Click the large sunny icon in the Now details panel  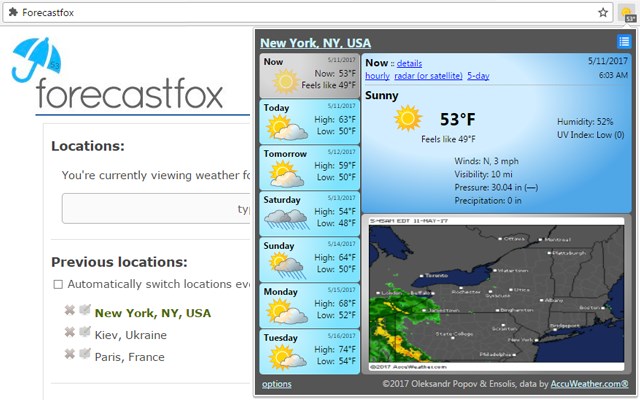pyautogui.click(x=408, y=118)
